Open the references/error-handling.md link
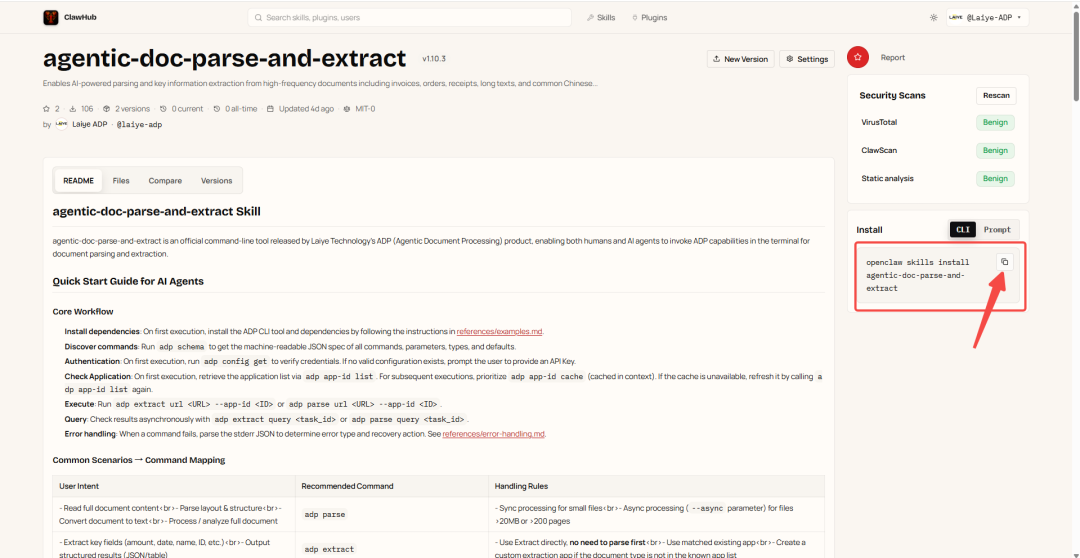Image resolution: width=1080 pixels, height=558 pixels. point(494,434)
